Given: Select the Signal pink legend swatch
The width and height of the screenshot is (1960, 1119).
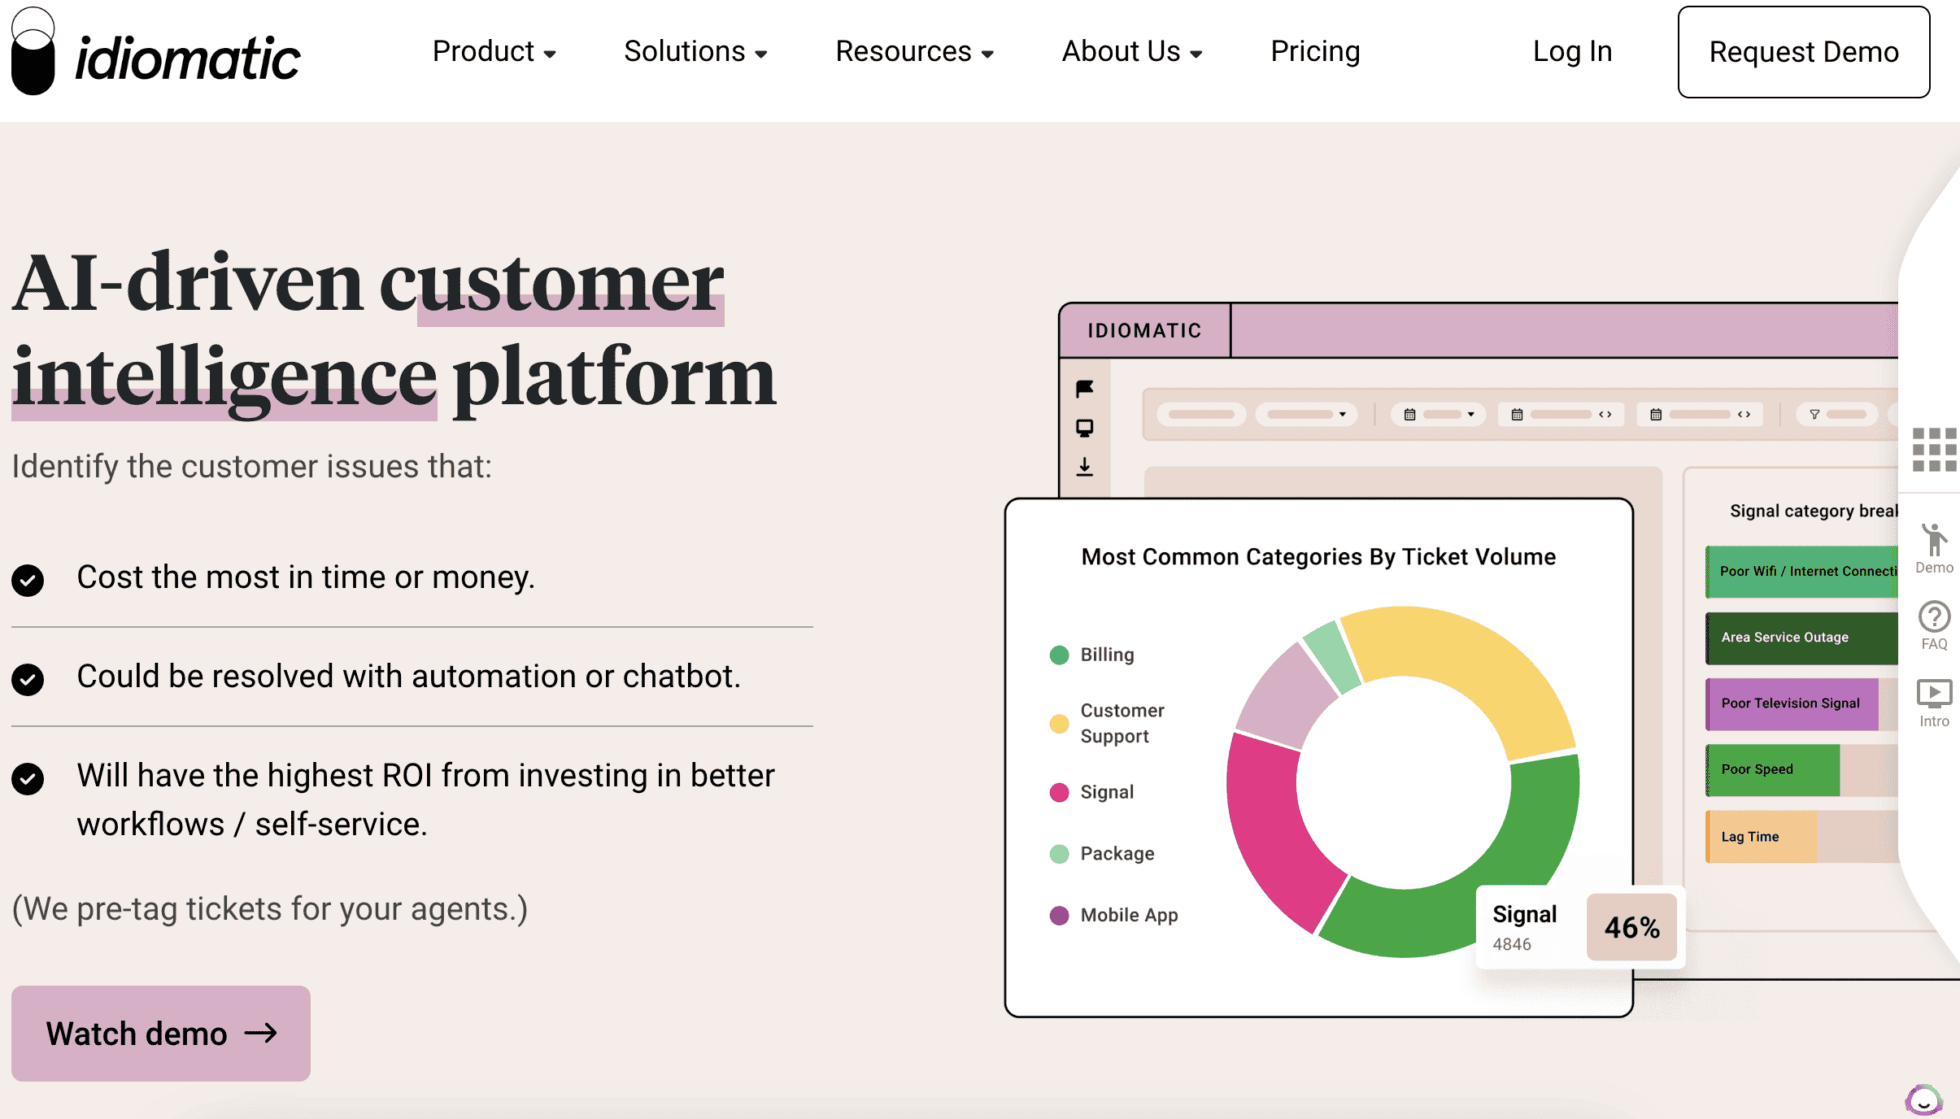Looking at the screenshot, I should click(x=1059, y=792).
